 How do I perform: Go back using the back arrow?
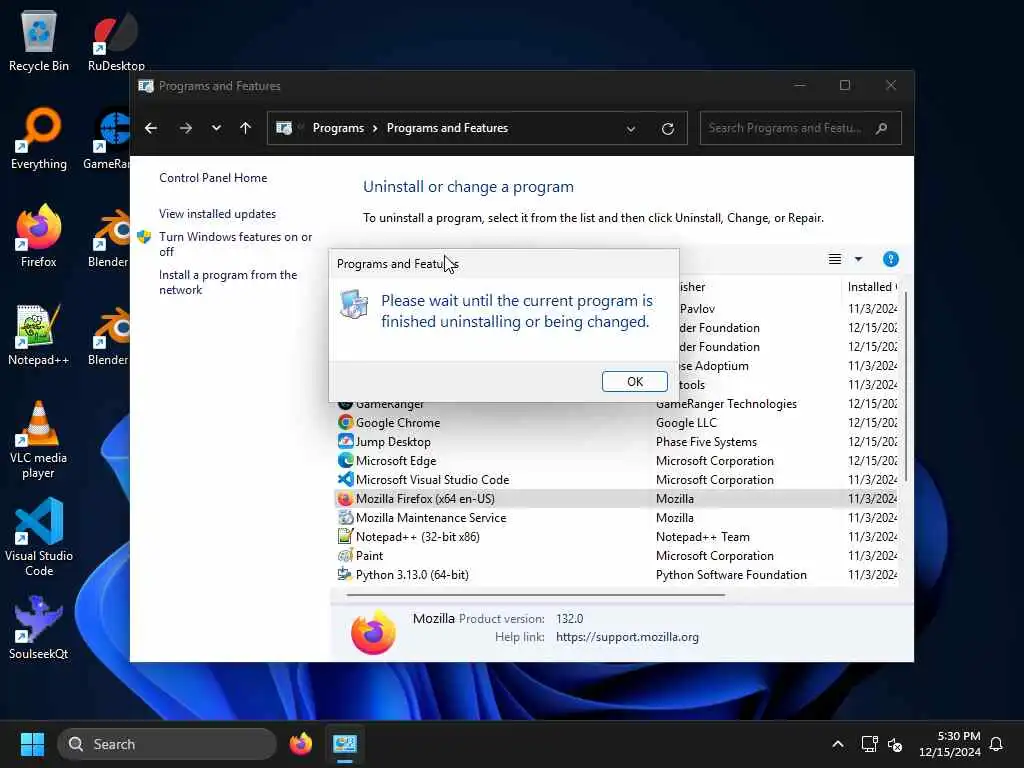click(x=151, y=128)
